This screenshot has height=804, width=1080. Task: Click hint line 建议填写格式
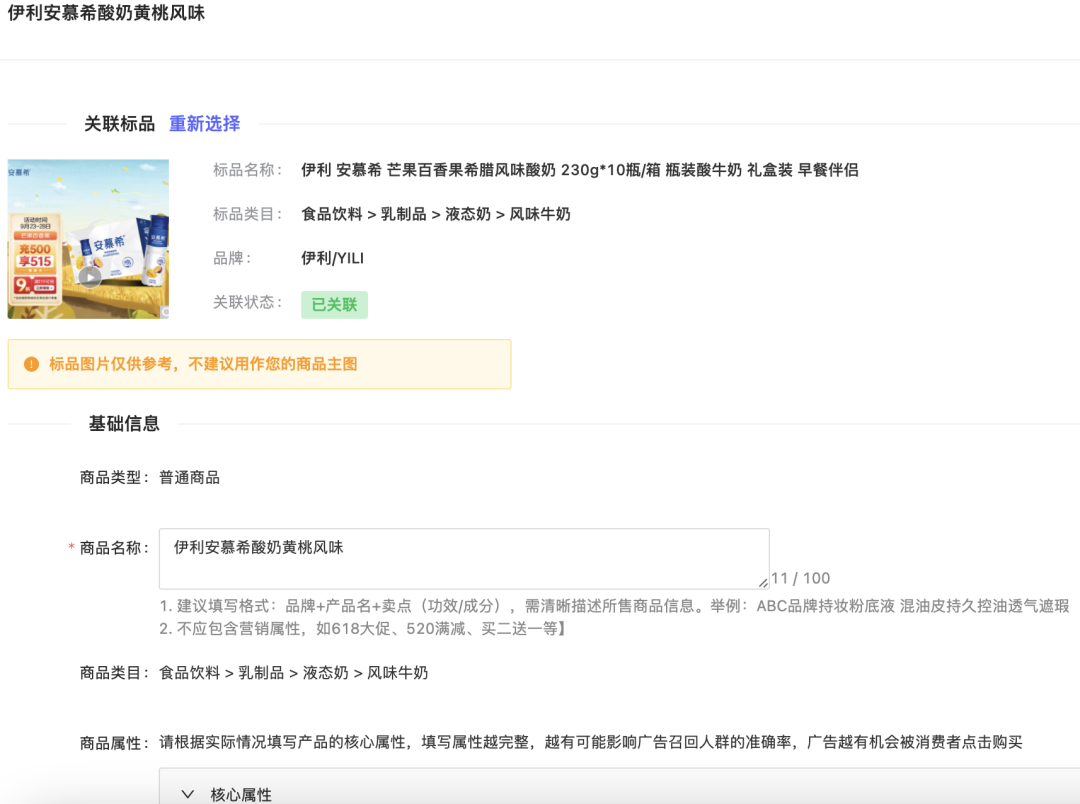614,606
